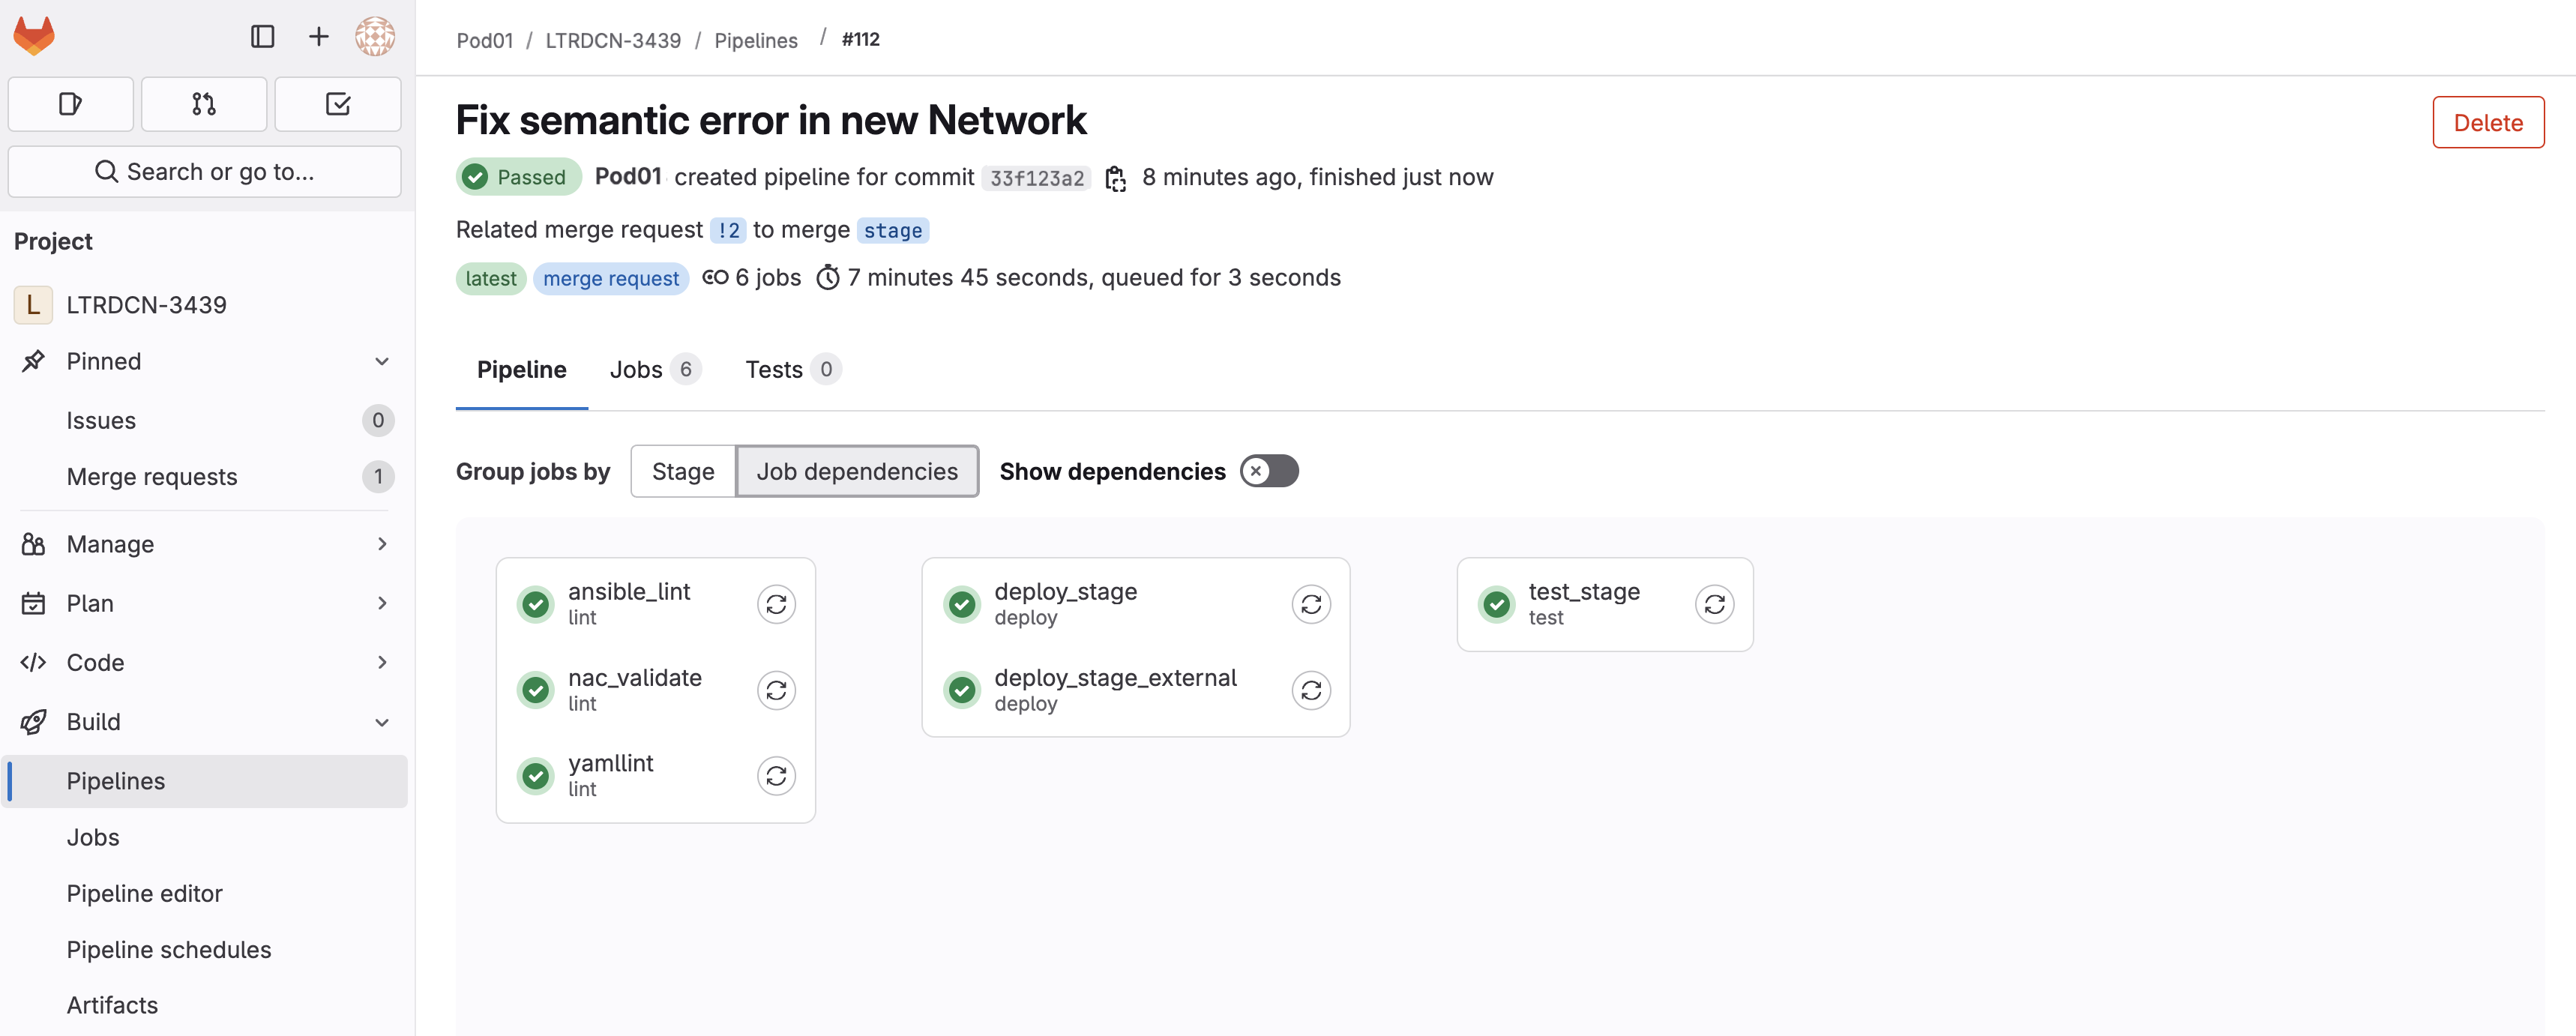Click the GitLab logo home icon

[34, 36]
